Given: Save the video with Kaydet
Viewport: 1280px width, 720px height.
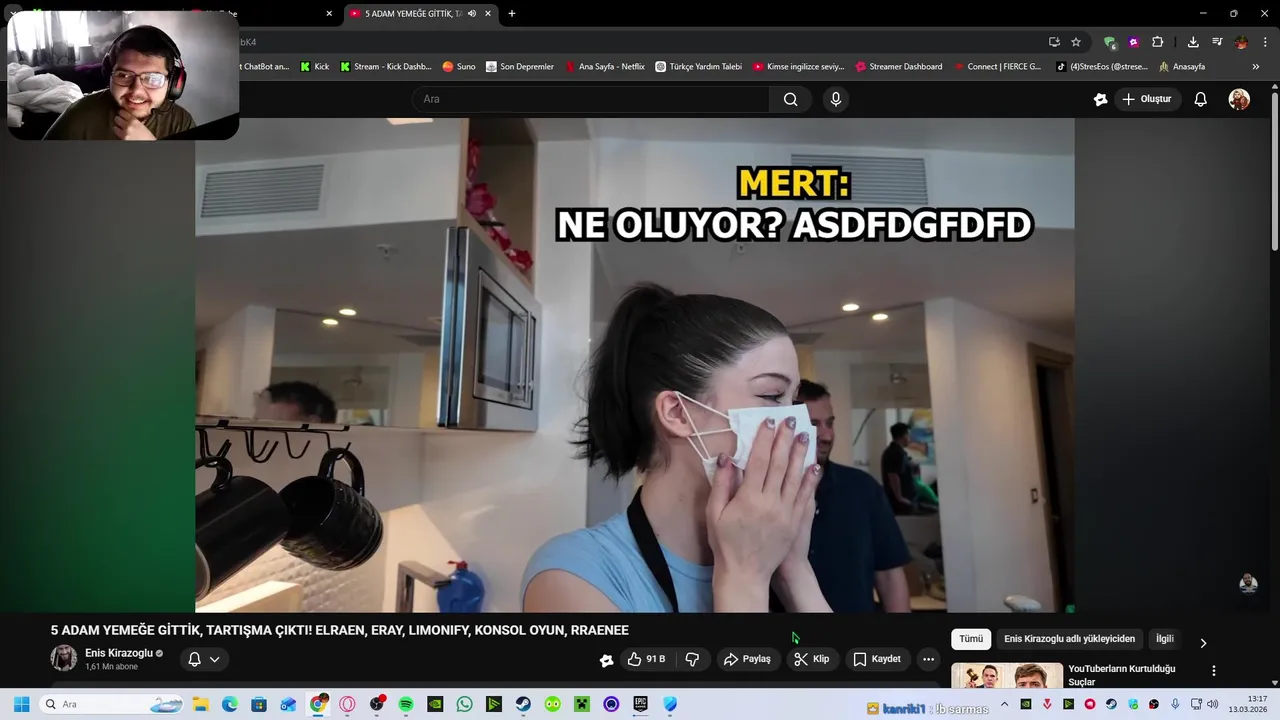Looking at the screenshot, I should coord(877,659).
